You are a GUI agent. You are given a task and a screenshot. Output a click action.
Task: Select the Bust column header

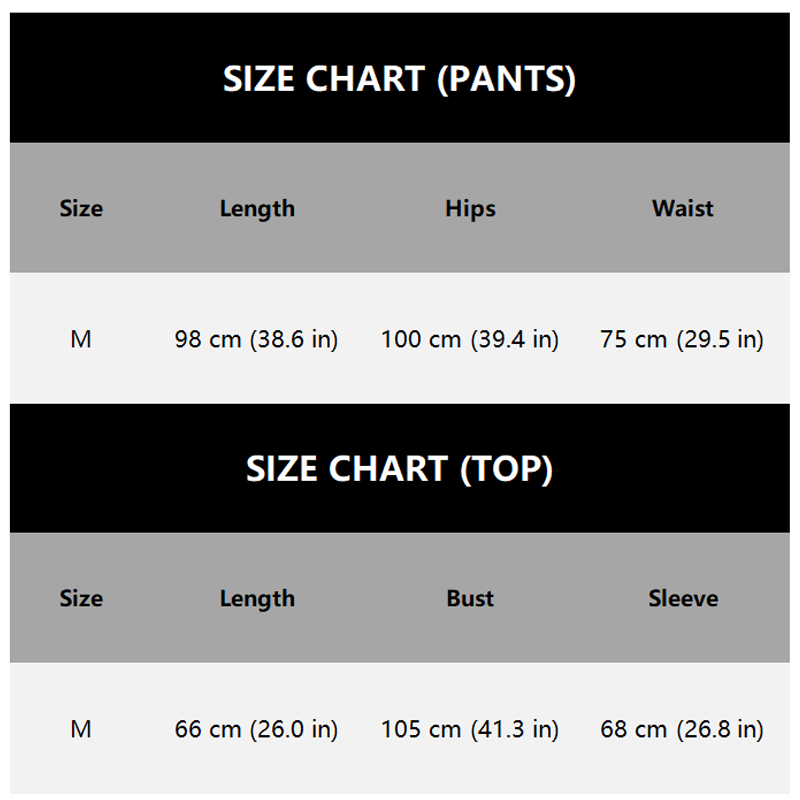470,599
